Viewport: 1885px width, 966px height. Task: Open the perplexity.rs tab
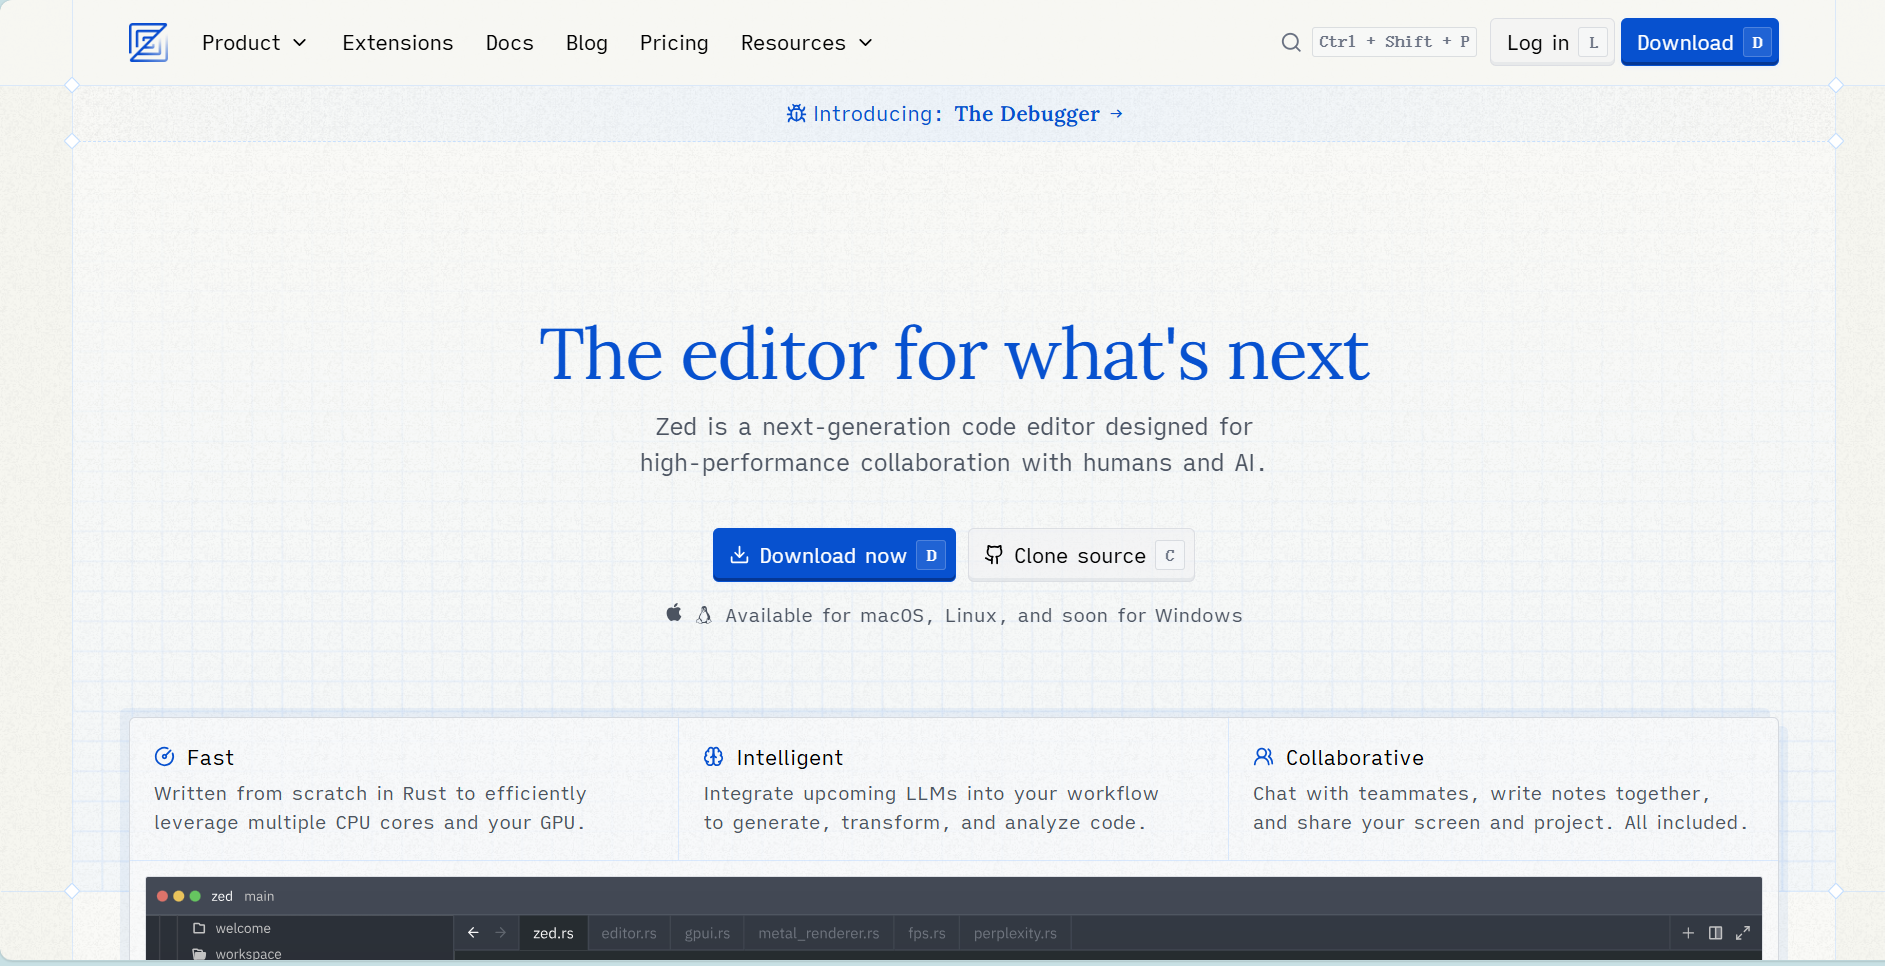click(x=1015, y=933)
